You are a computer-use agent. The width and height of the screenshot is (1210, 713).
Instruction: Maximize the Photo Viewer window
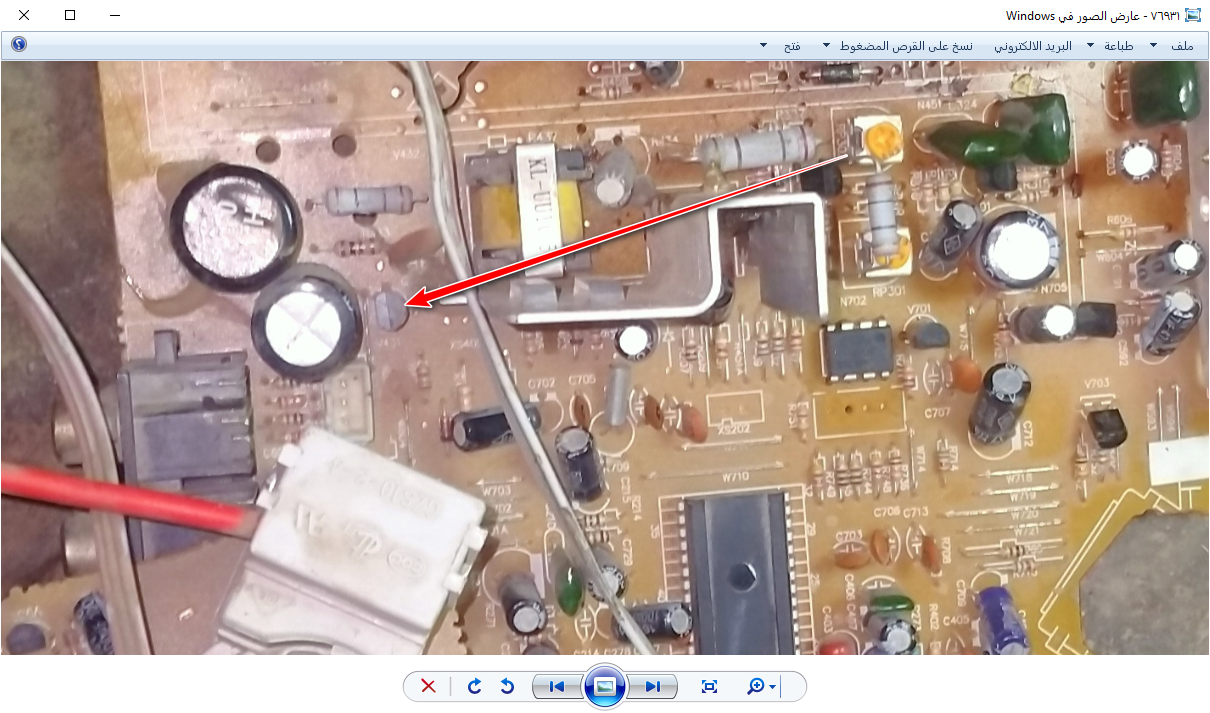(x=69, y=15)
